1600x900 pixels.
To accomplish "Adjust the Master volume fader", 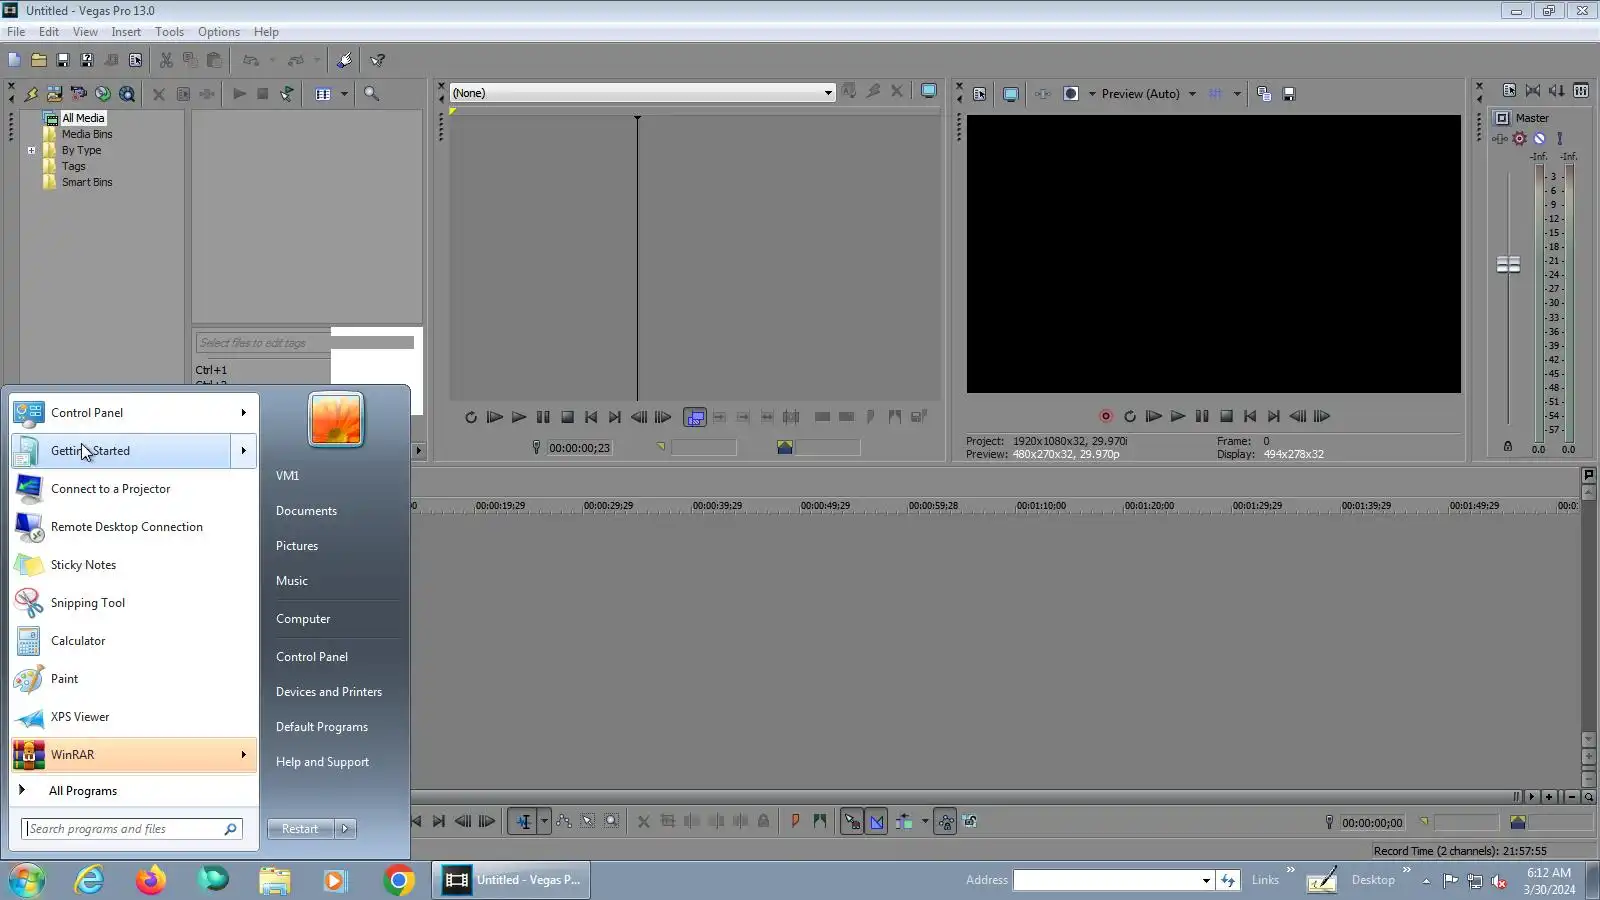I will click(1508, 265).
